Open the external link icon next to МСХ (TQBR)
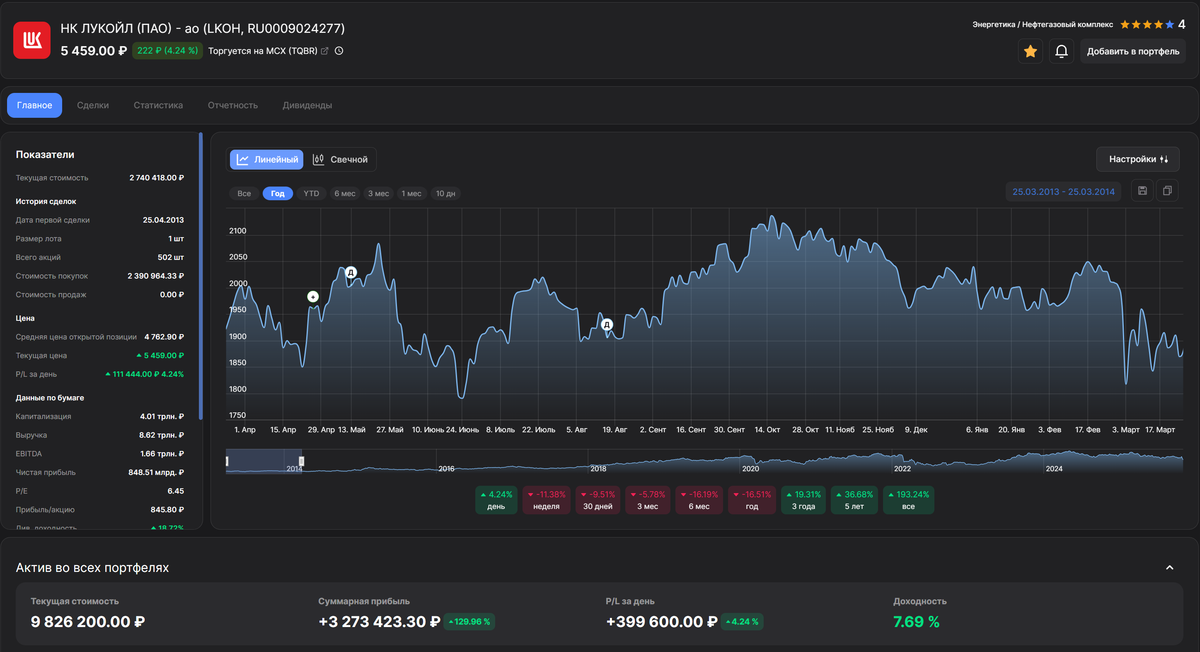The width and height of the screenshot is (1200, 652). 324,51
